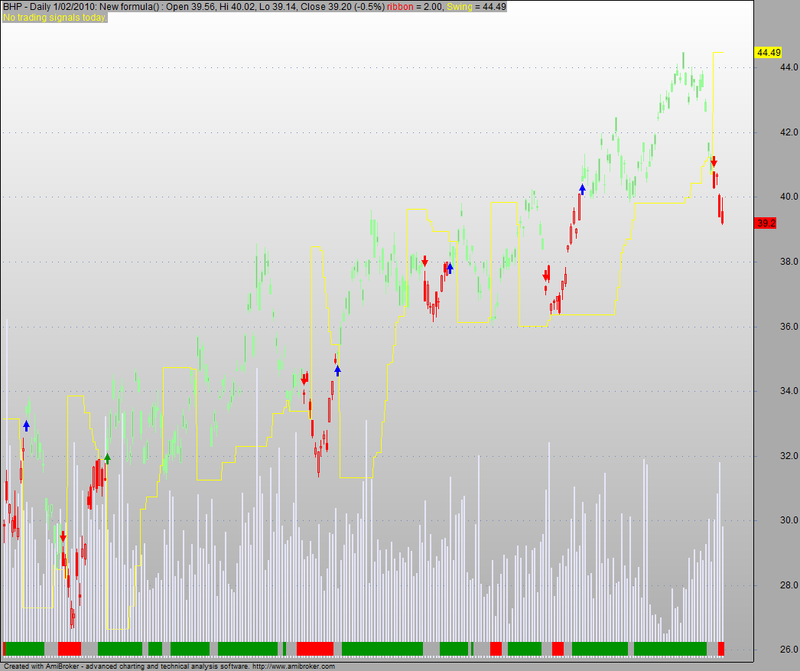This screenshot has width=800, height=671.
Task: Click the widest red segment of the bottom ribbon
Action: (x=315, y=649)
